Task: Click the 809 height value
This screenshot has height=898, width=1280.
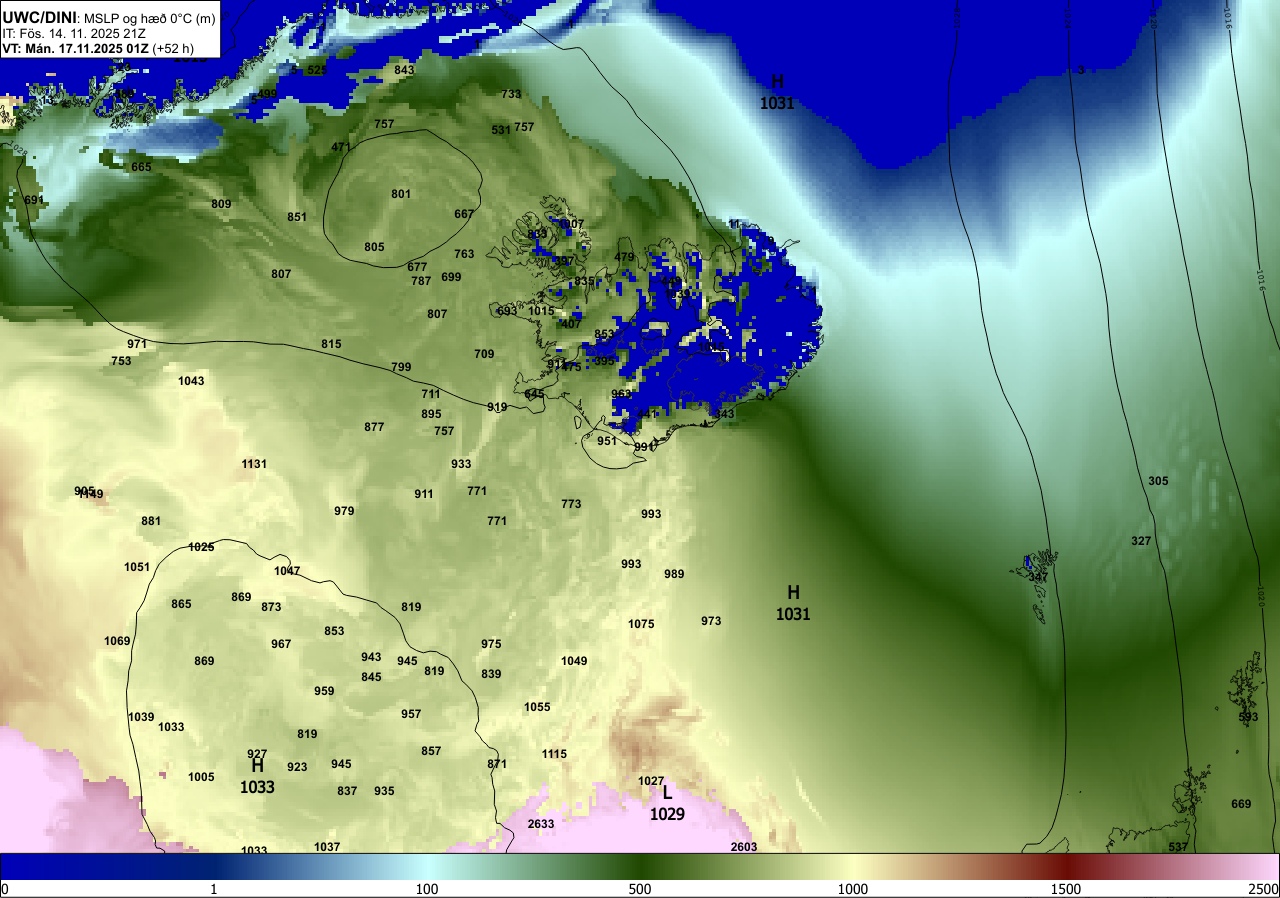Action: (221, 204)
